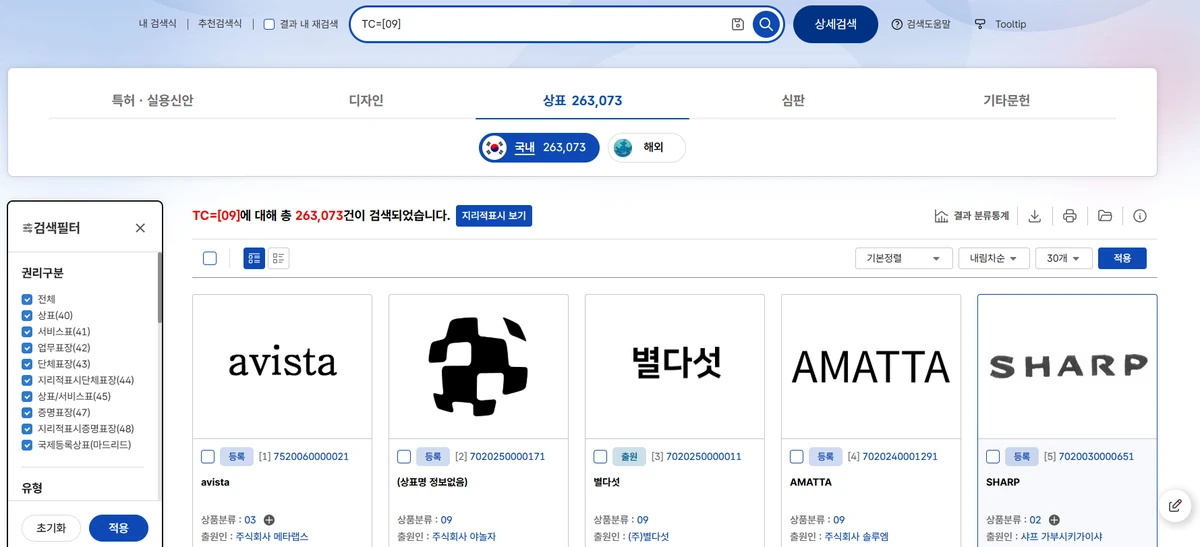The height and width of the screenshot is (547, 1200).
Task: Click plus icon next to SHARP class 02
Action: 1054,520
